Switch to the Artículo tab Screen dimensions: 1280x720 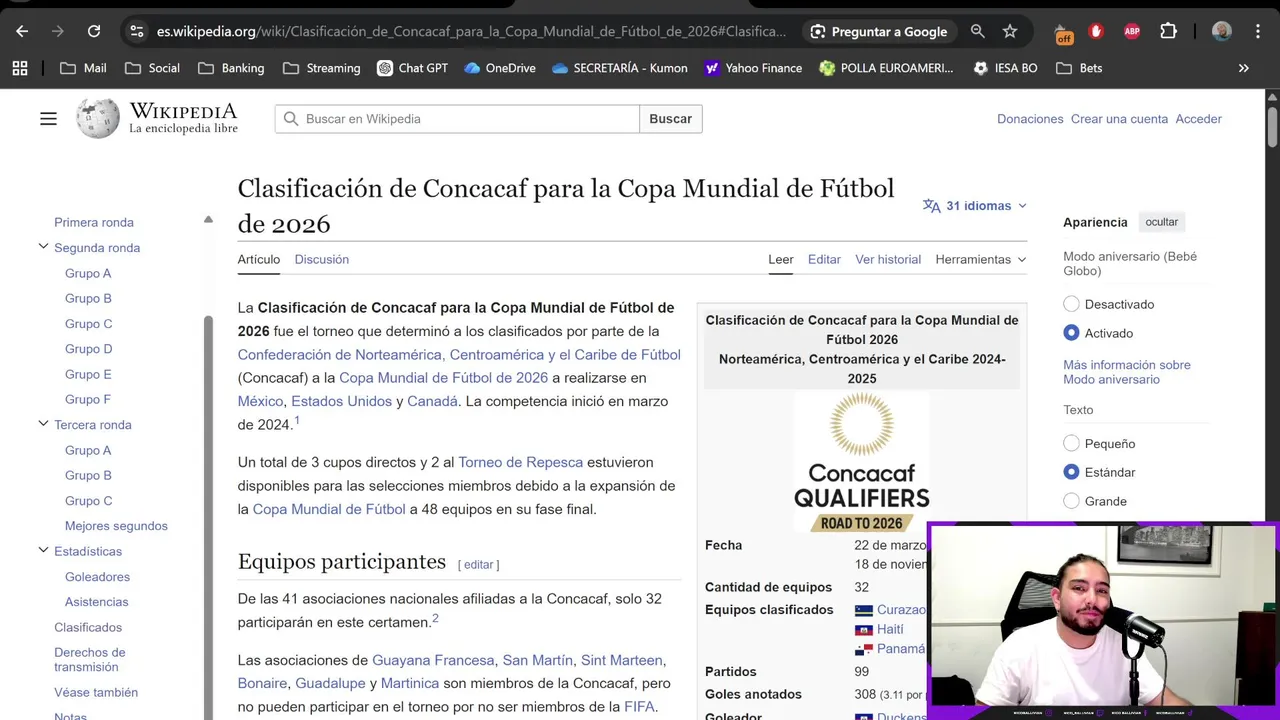[258, 259]
